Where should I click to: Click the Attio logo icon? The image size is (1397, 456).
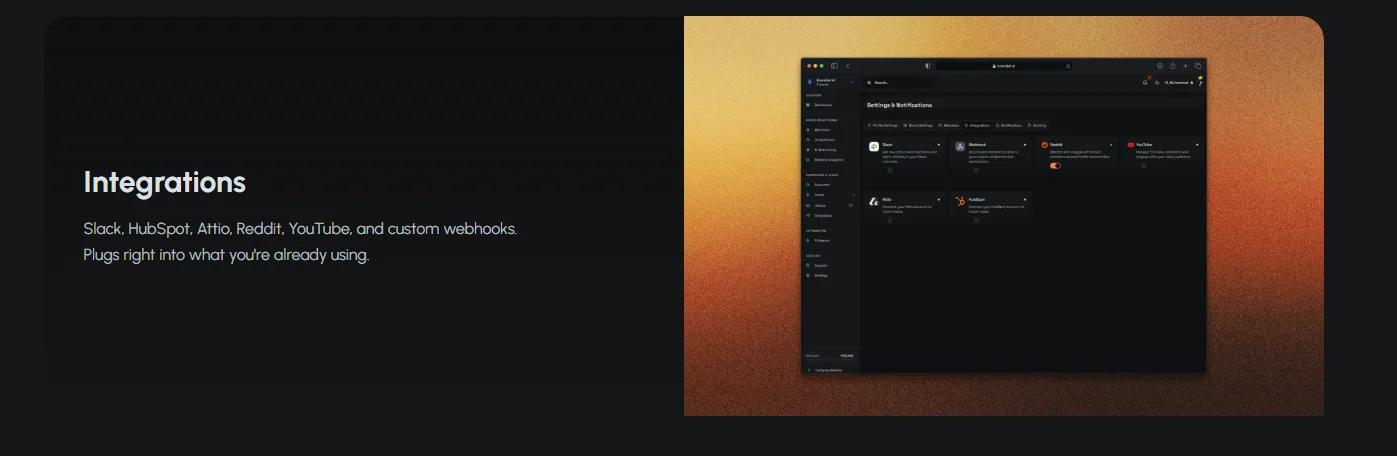point(874,201)
